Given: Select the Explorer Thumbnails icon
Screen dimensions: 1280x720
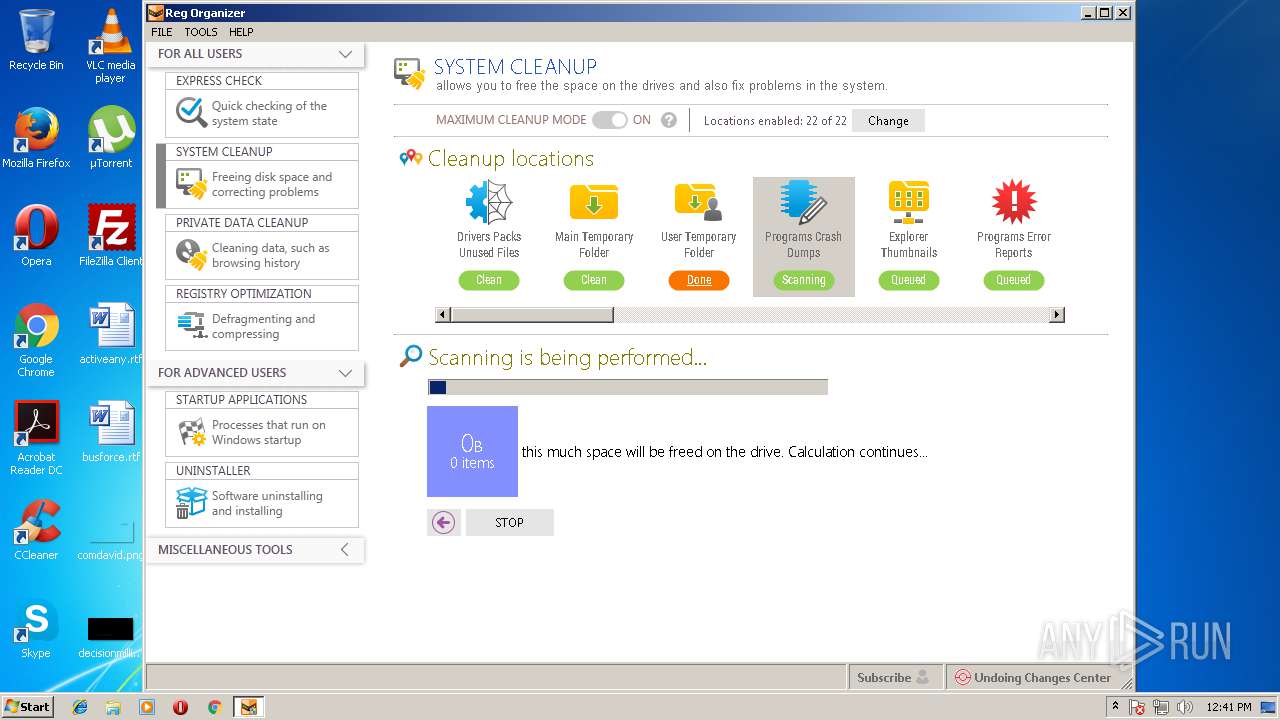Looking at the screenshot, I should pyautogui.click(x=908, y=203).
